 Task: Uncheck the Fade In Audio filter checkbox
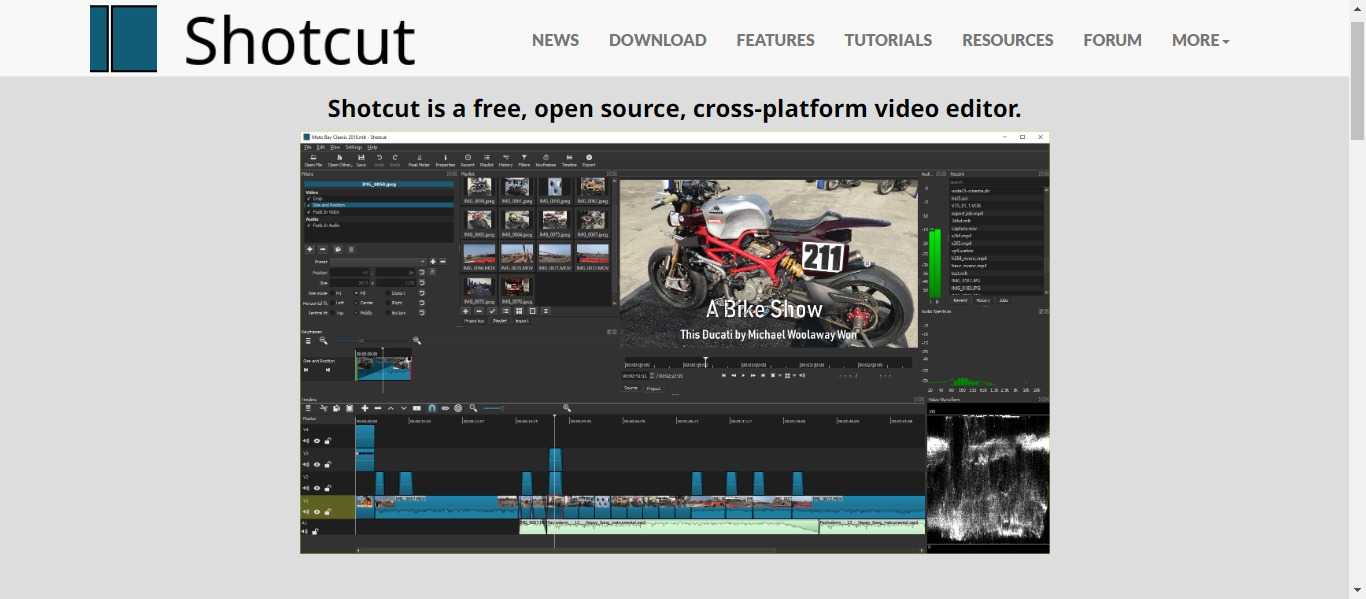pos(308,226)
